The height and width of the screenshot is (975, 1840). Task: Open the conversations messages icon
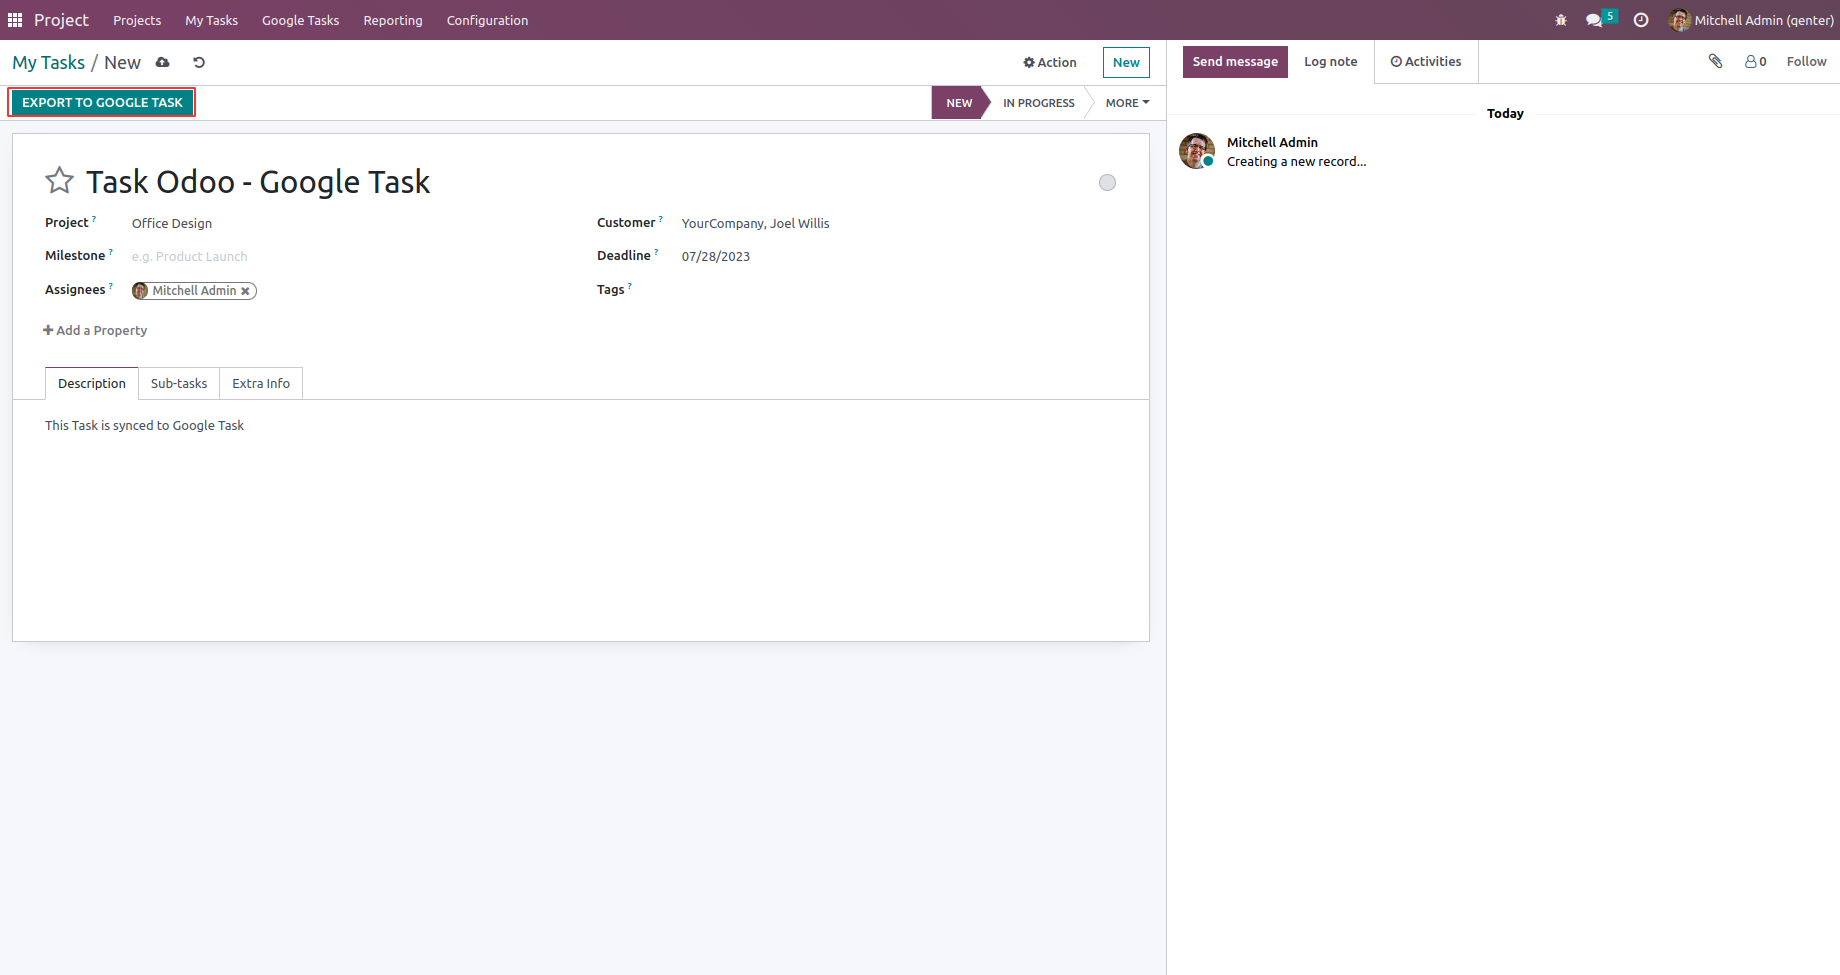click(1594, 20)
